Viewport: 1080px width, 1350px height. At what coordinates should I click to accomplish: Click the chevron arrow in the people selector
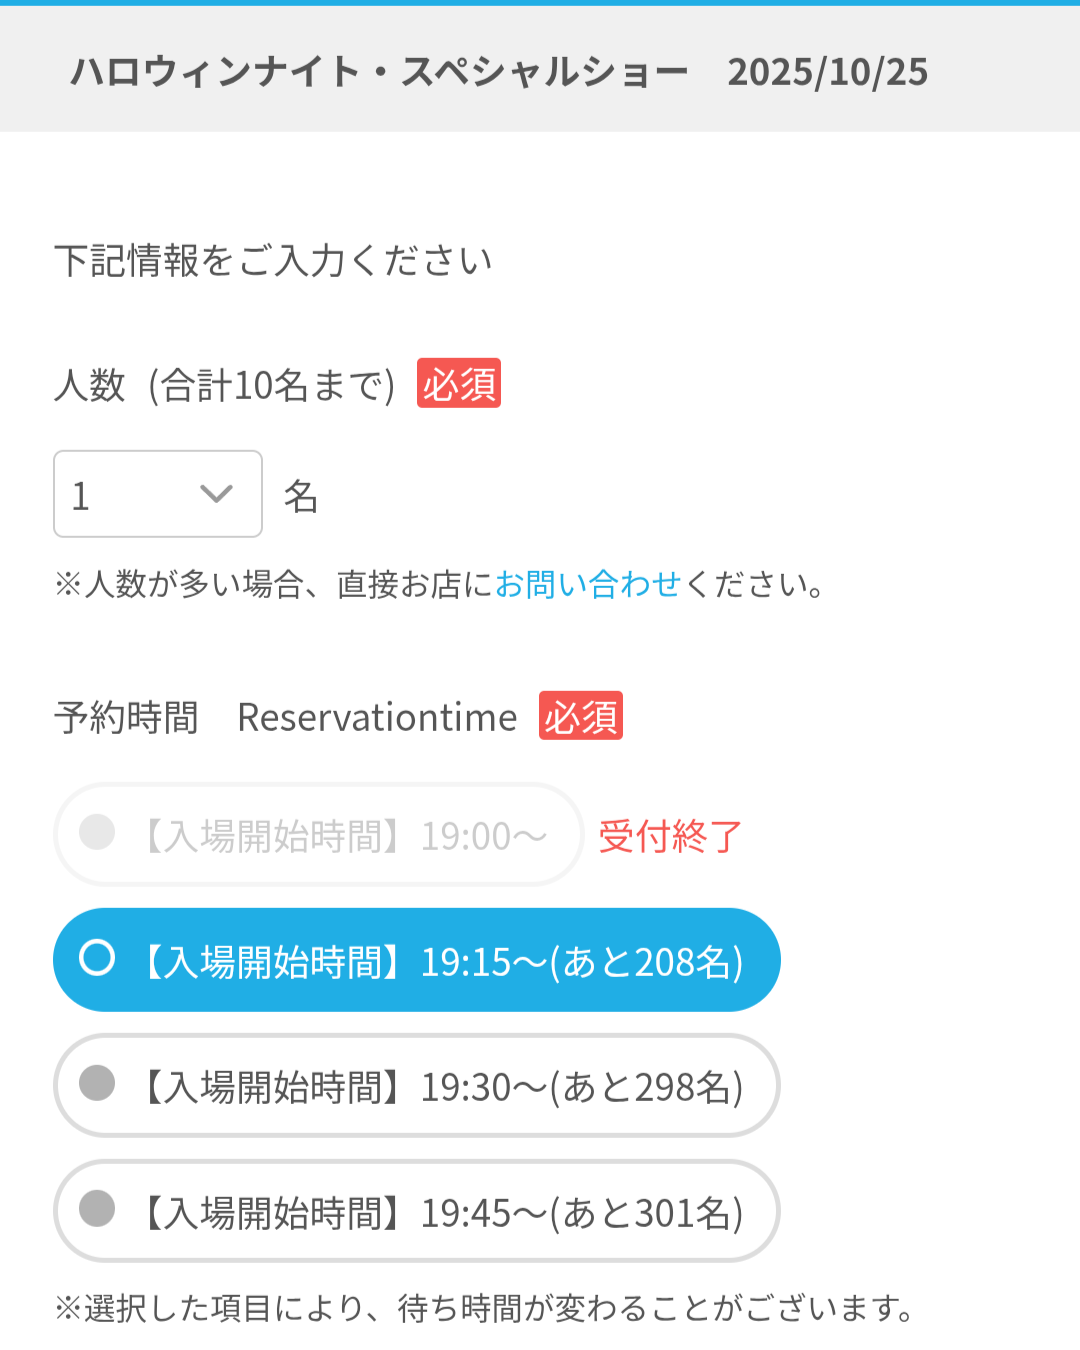216,494
